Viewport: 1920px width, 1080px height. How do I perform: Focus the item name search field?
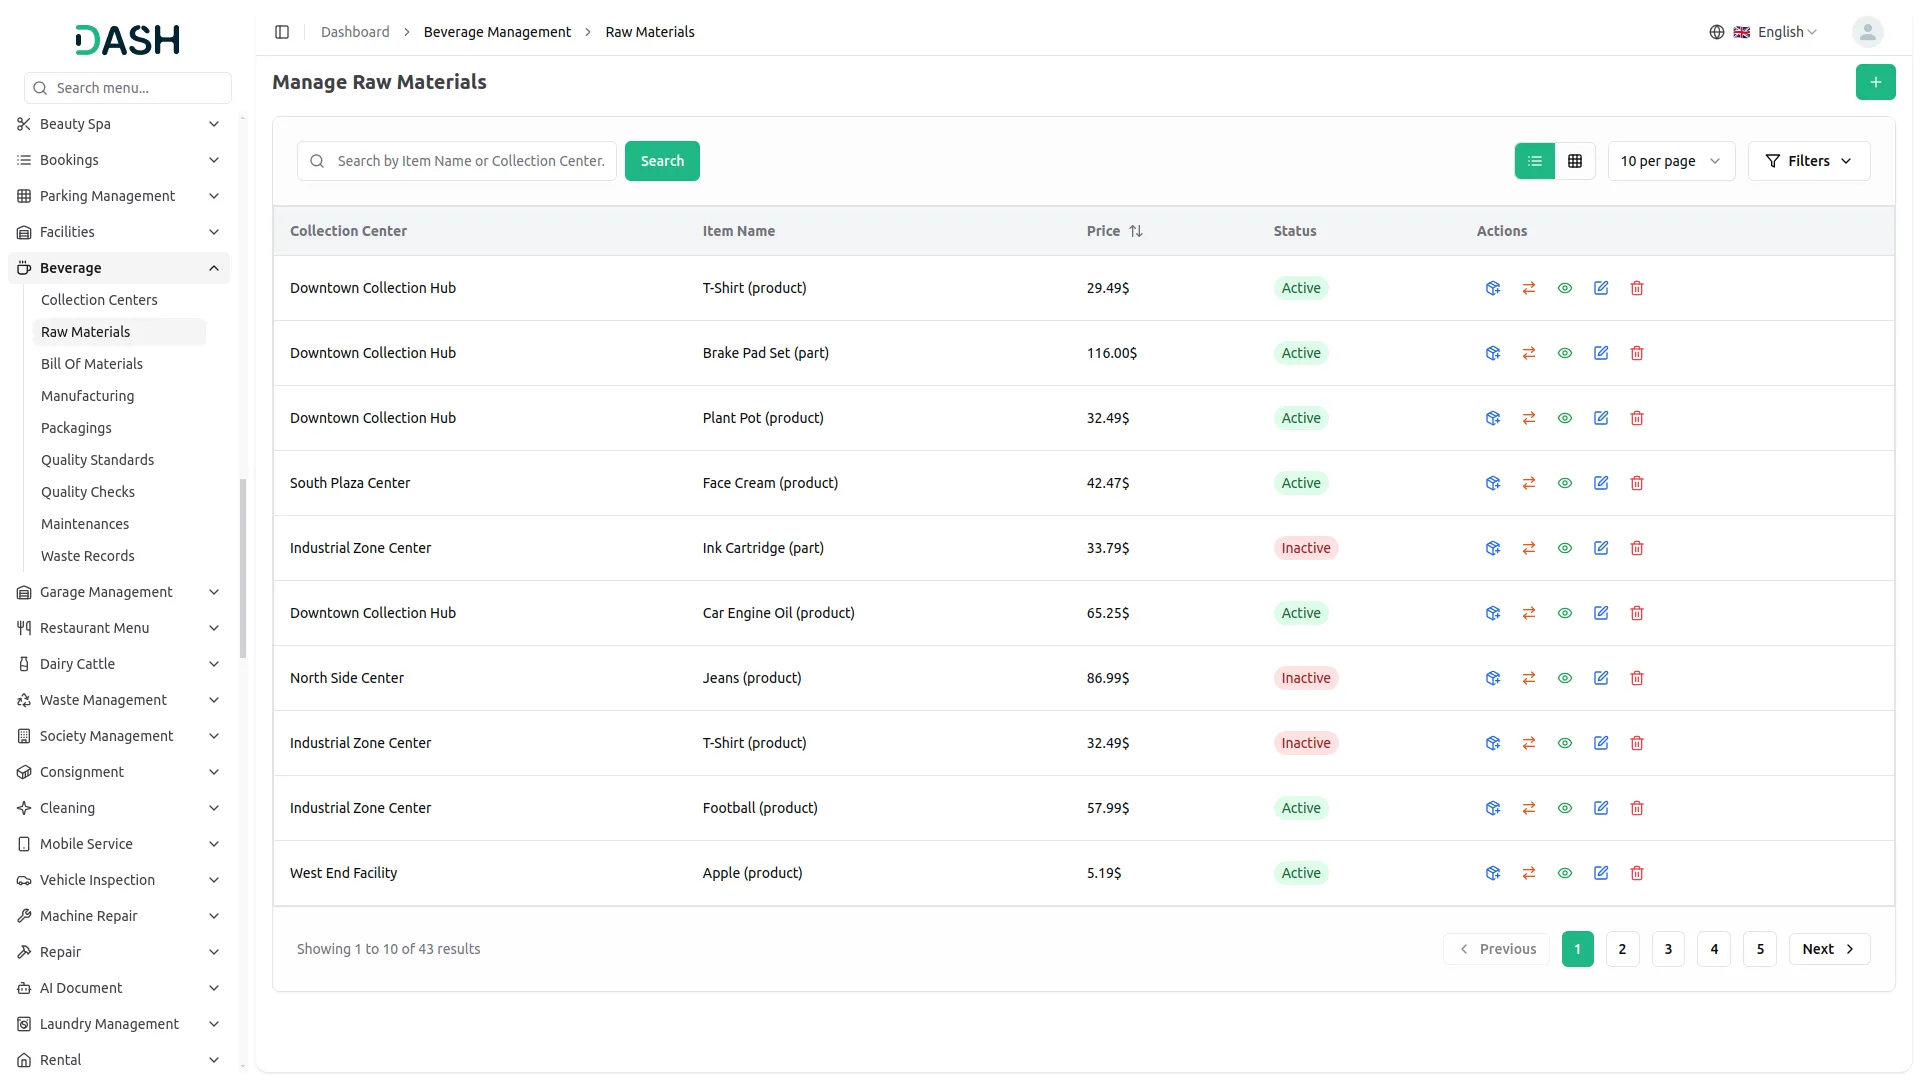click(470, 161)
